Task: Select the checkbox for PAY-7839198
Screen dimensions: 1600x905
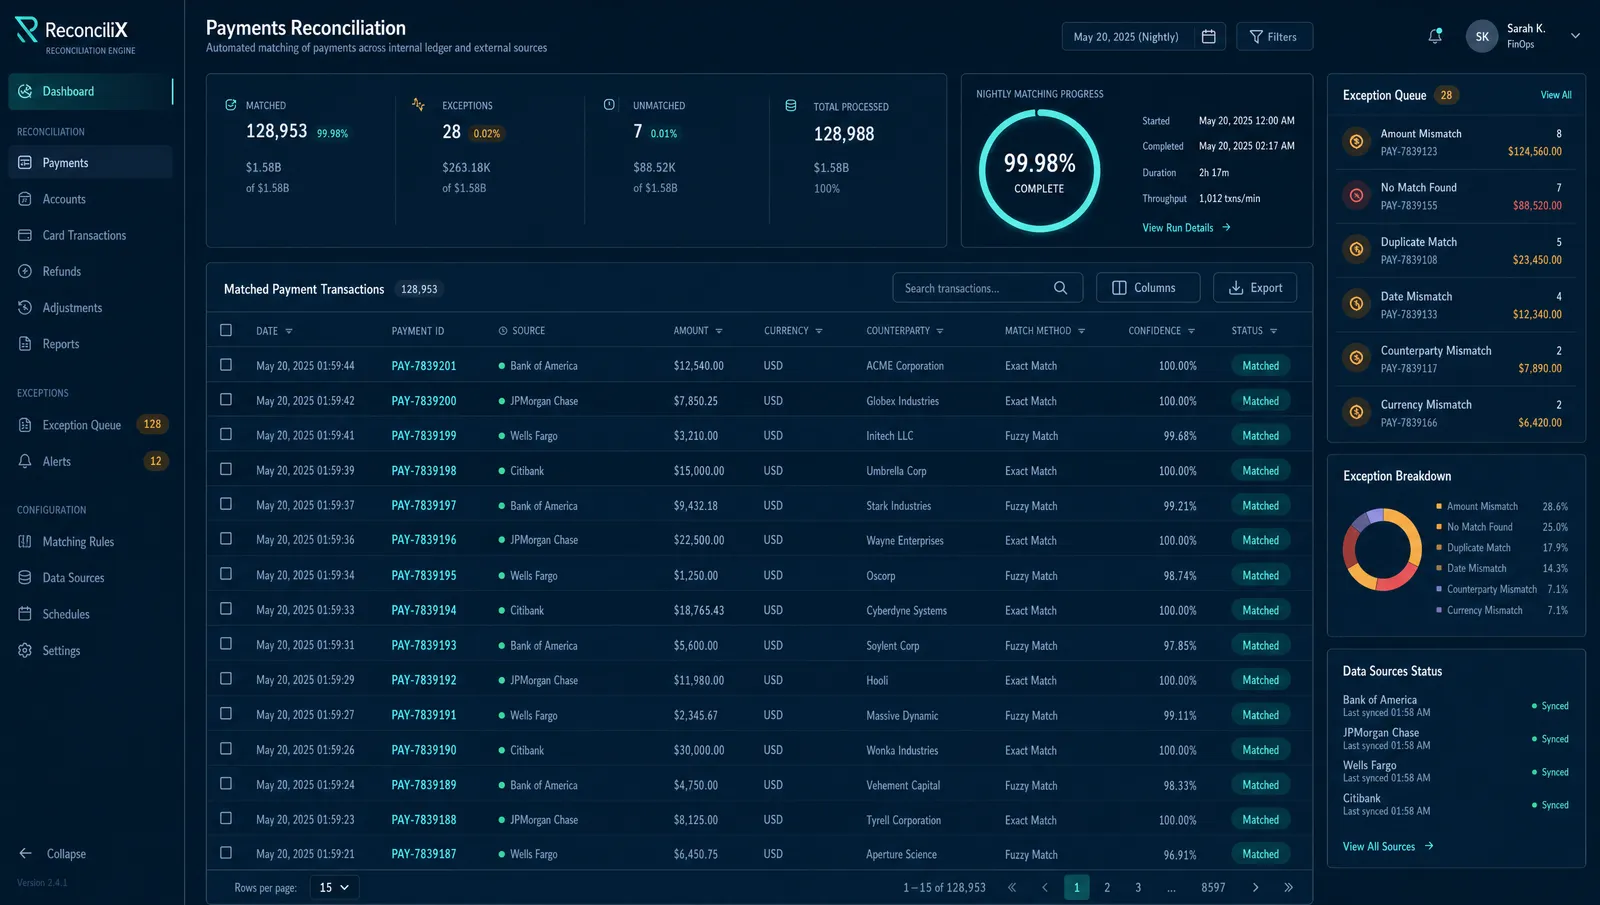Action: tap(226, 469)
